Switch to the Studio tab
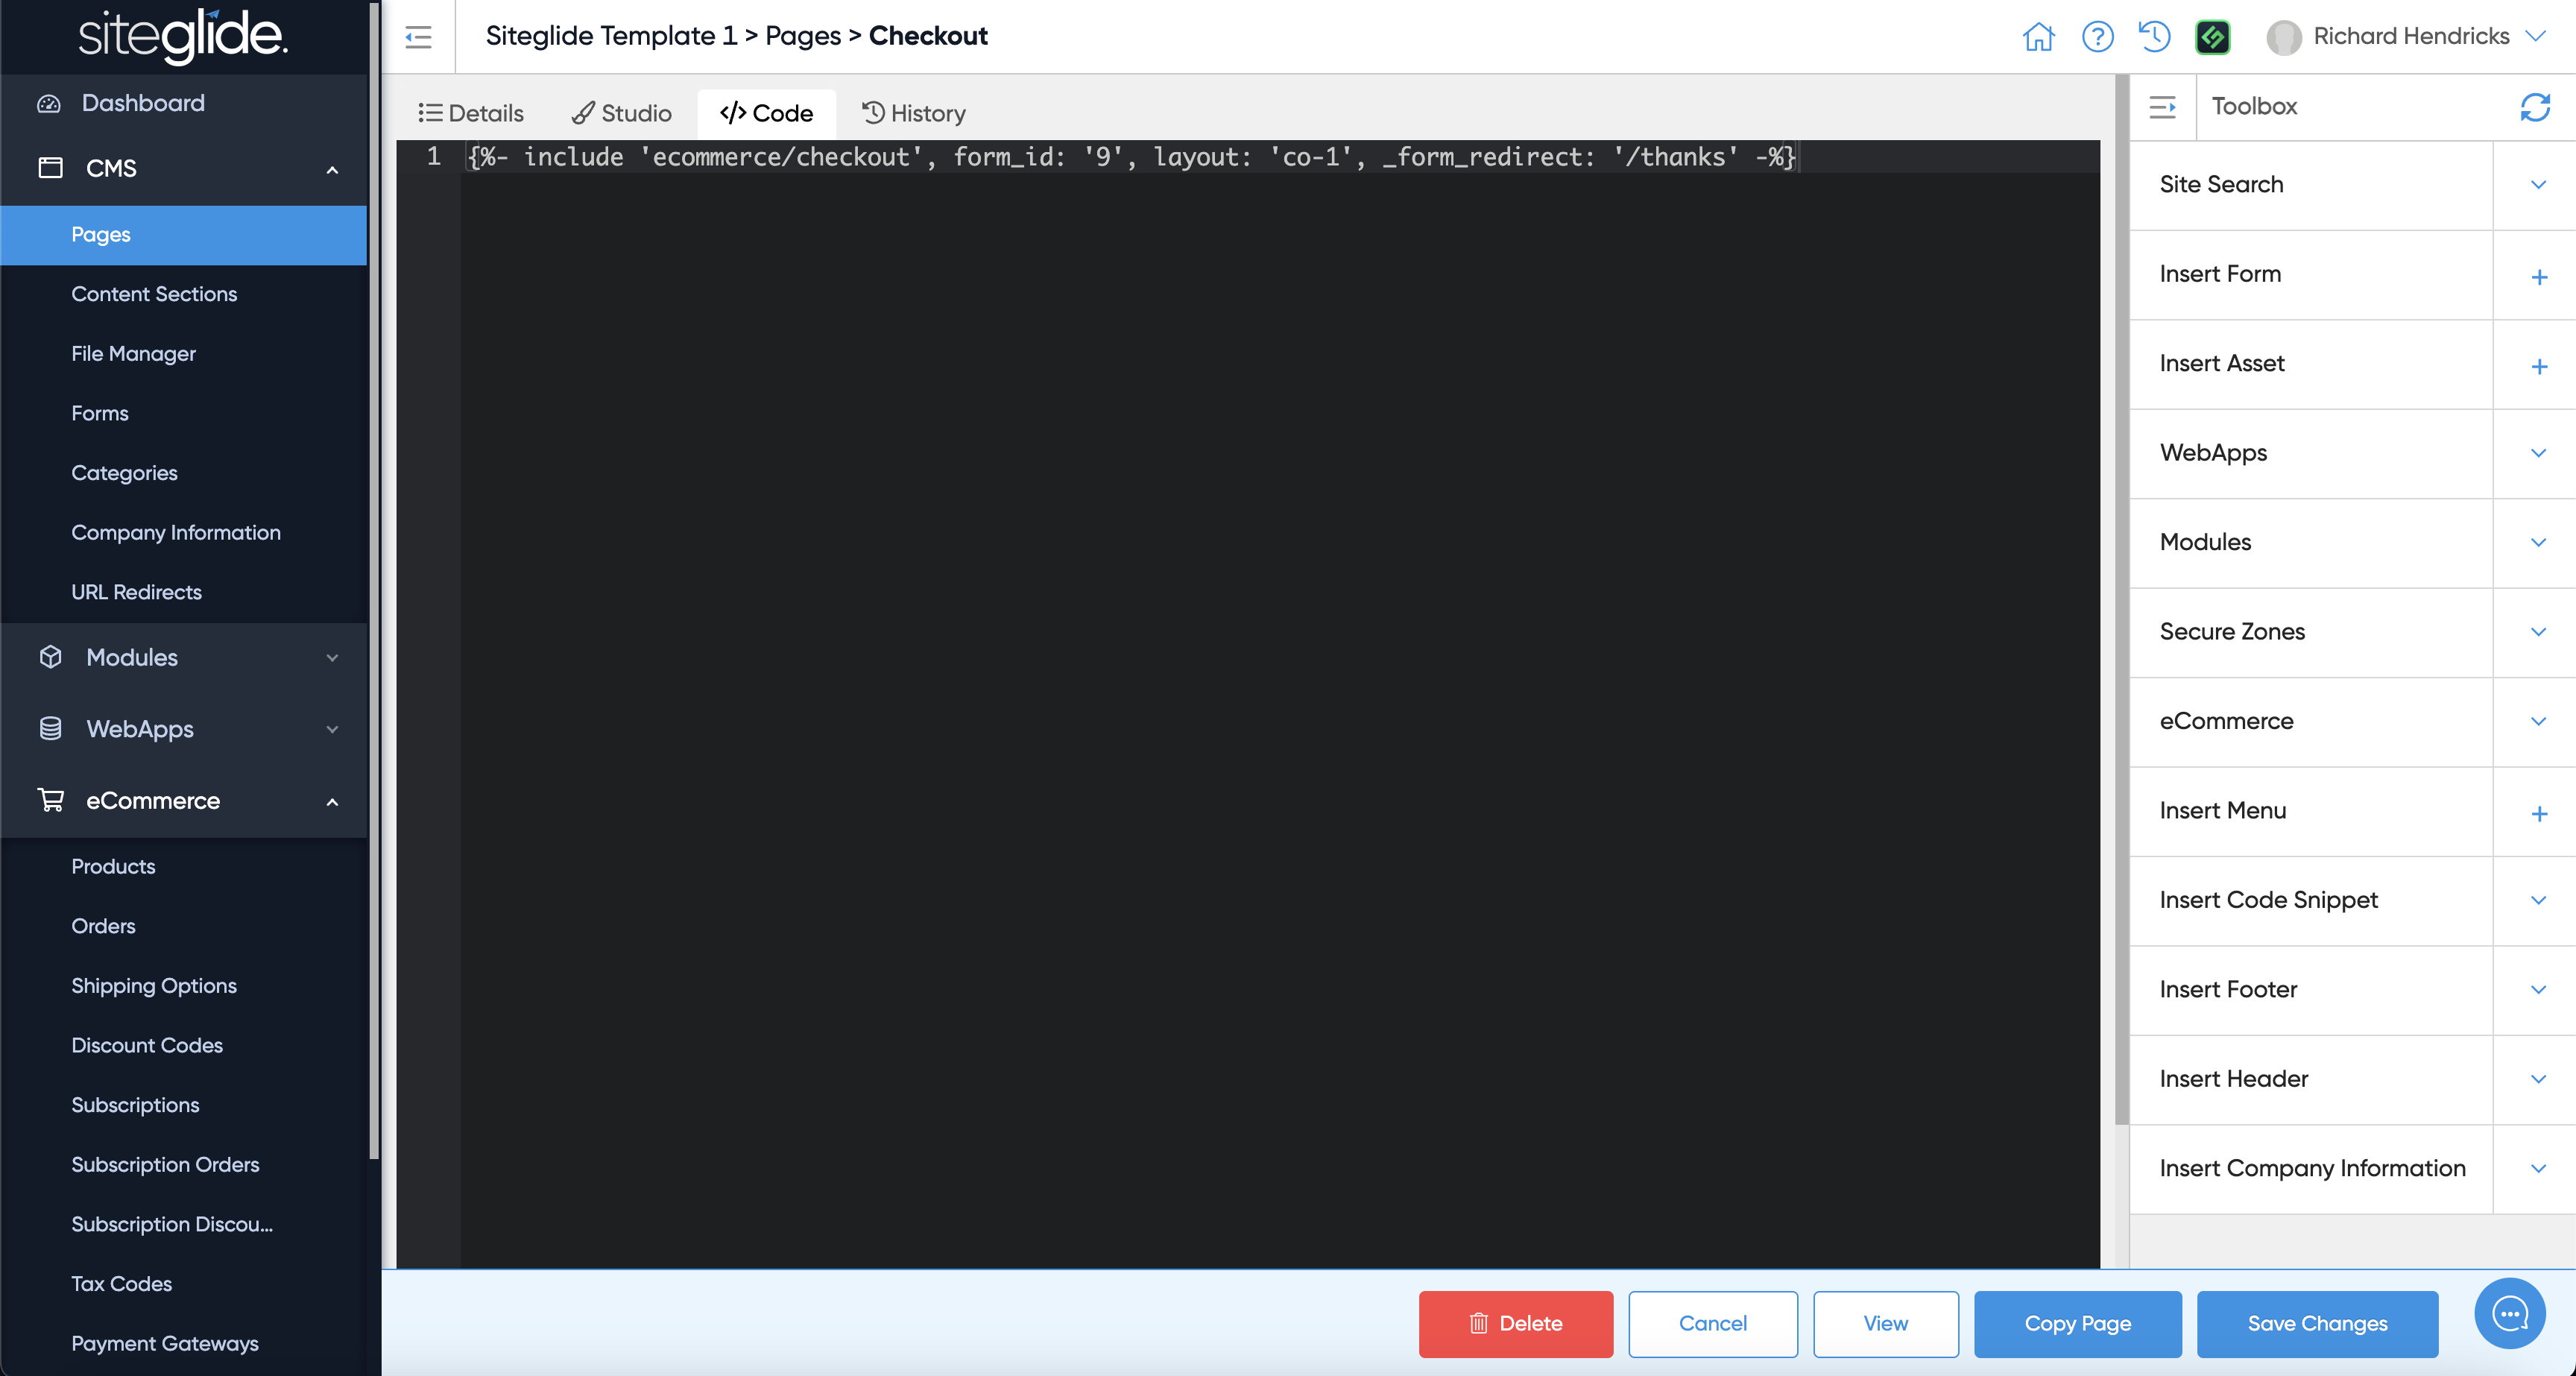Screen dimensions: 2576x1376 tap(622, 113)
